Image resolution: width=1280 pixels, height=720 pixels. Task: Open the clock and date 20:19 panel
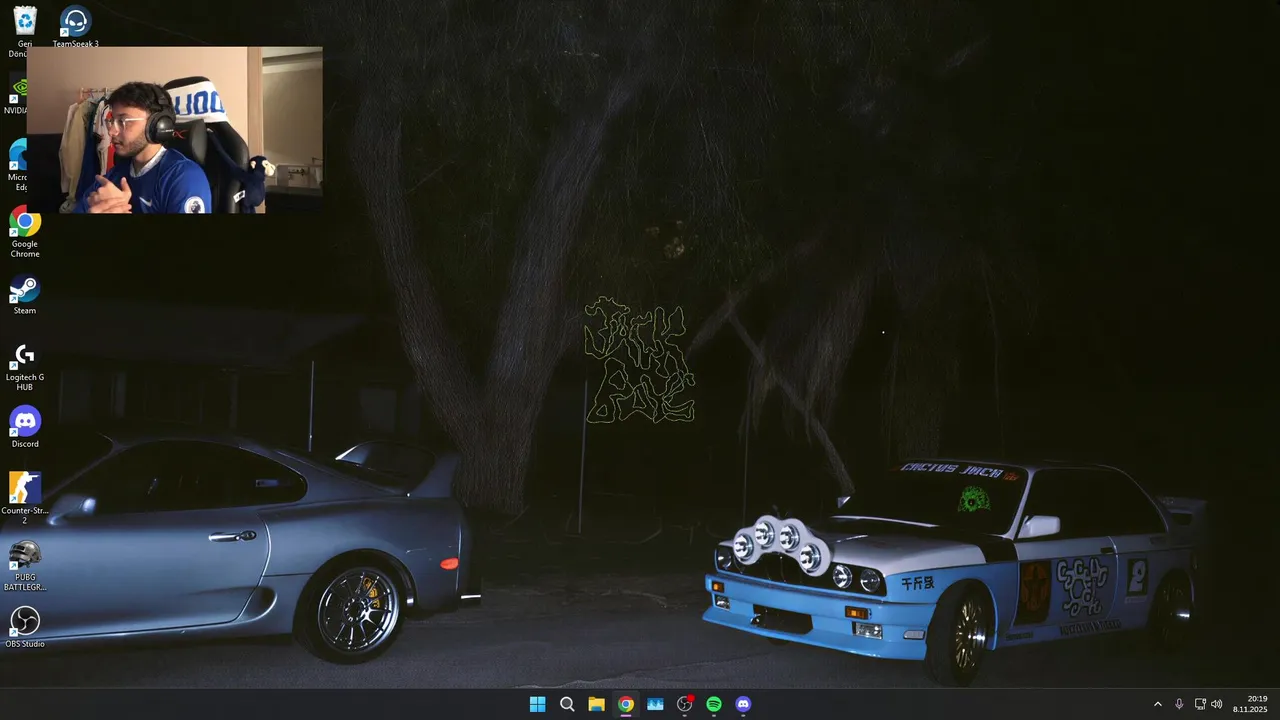click(x=1250, y=704)
